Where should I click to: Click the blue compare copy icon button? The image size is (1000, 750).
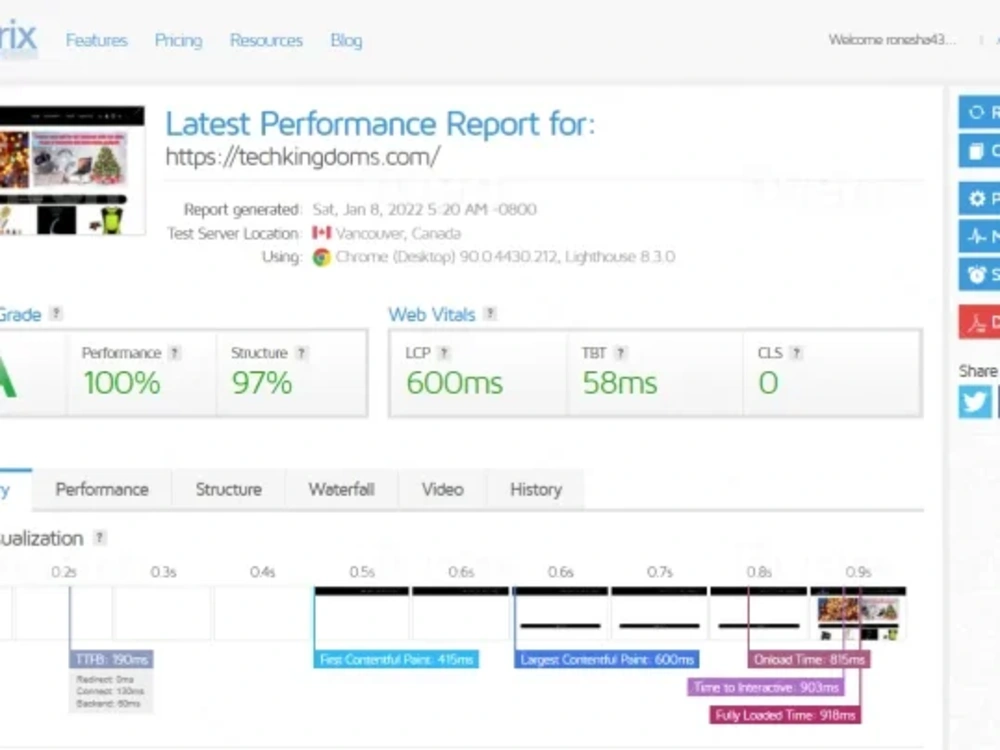click(979, 151)
